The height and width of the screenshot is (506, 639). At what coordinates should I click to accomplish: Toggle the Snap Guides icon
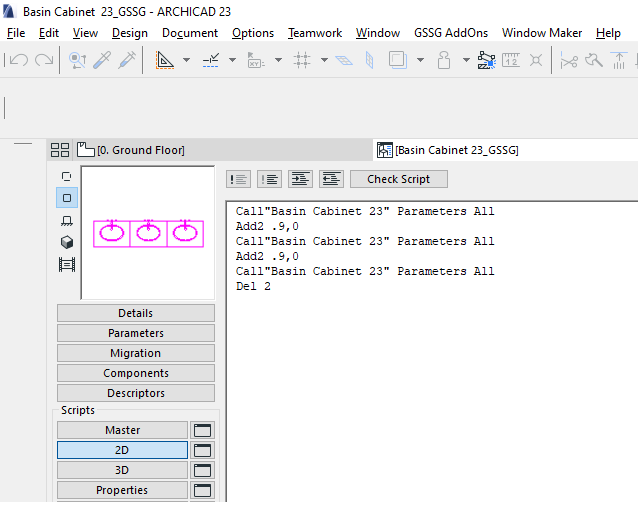(x=211, y=60)
